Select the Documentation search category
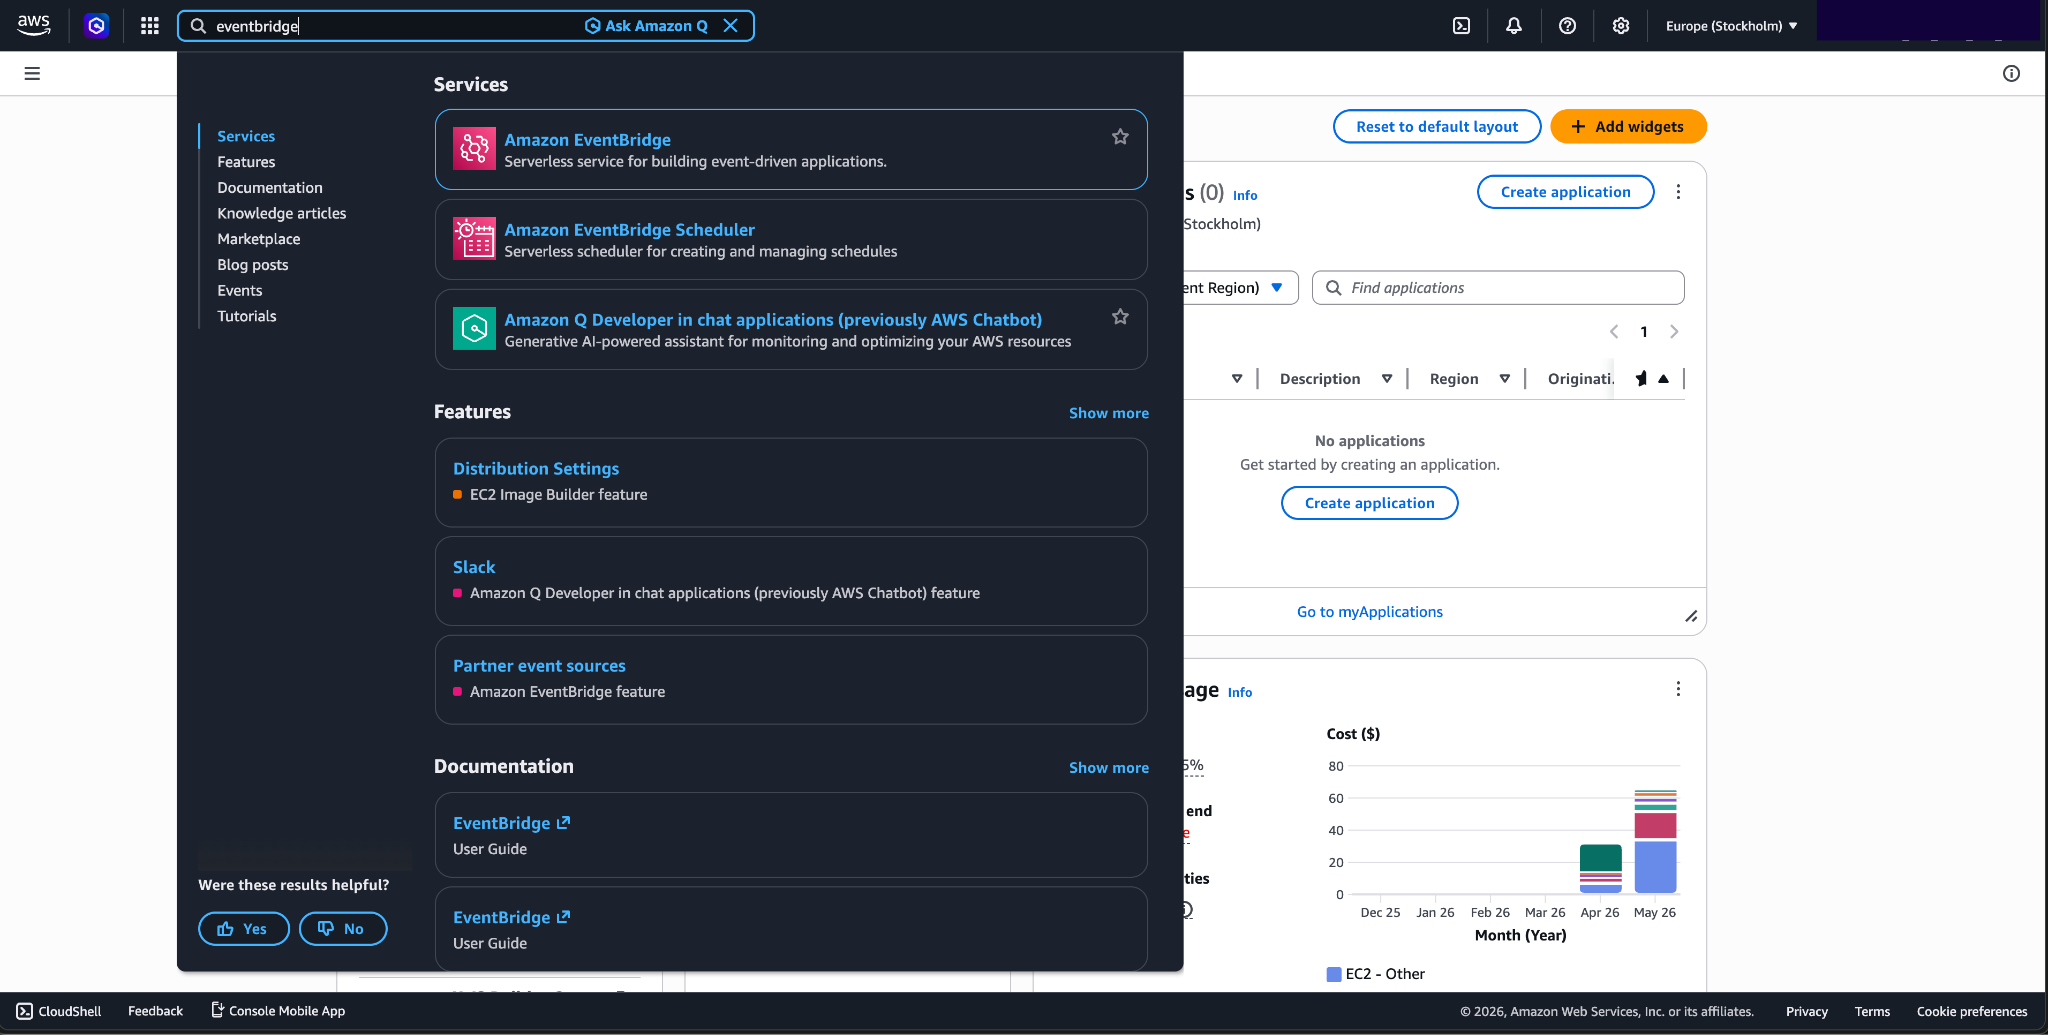Image resolution: width=2048 pixels, height=1035 pixels. pyautogui.click(x=270, y=188)
